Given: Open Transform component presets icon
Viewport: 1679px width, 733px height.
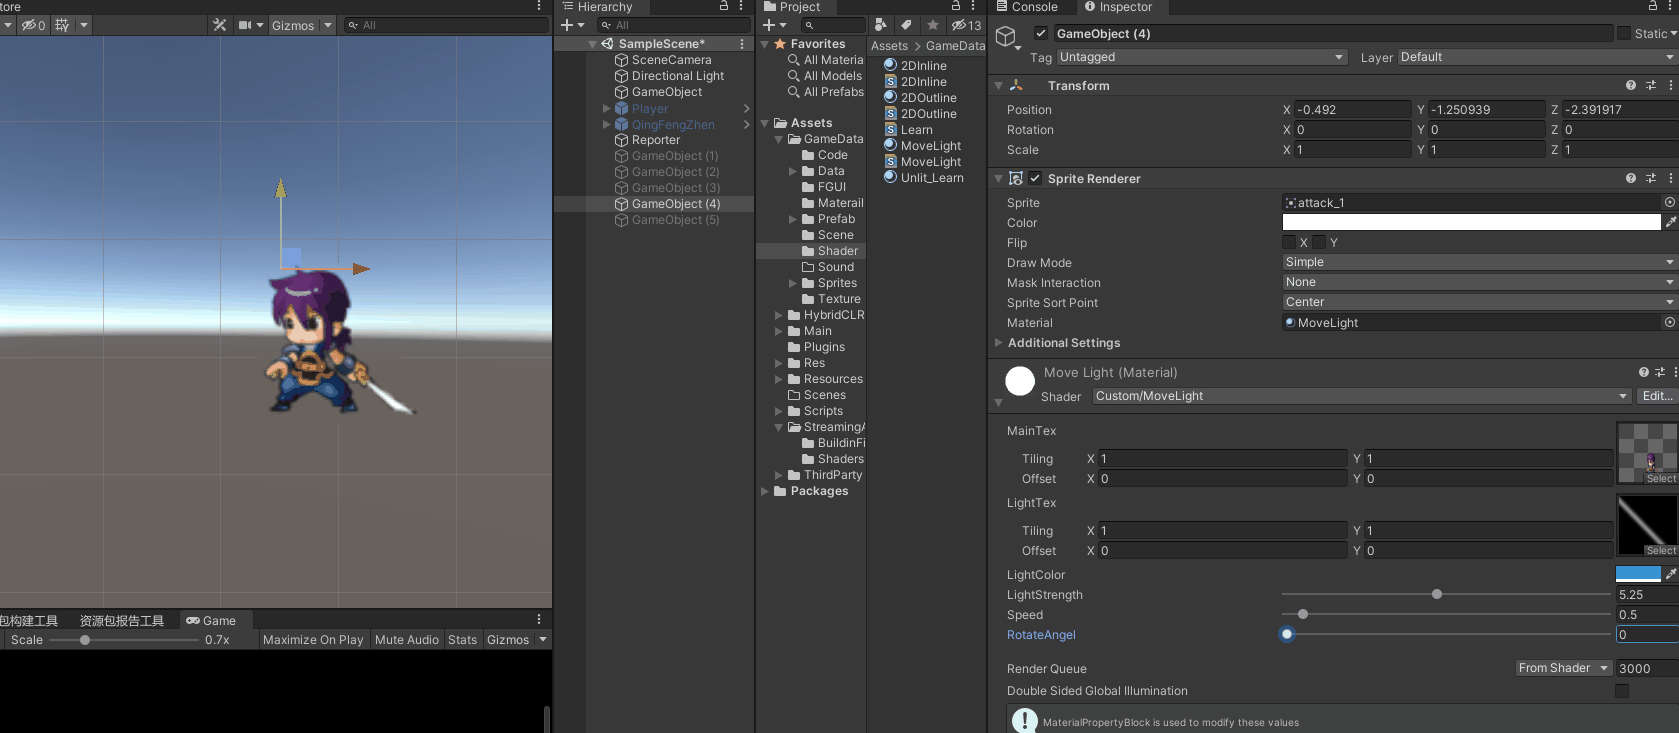Looking at the screenshot, I should coord(1651,86).
